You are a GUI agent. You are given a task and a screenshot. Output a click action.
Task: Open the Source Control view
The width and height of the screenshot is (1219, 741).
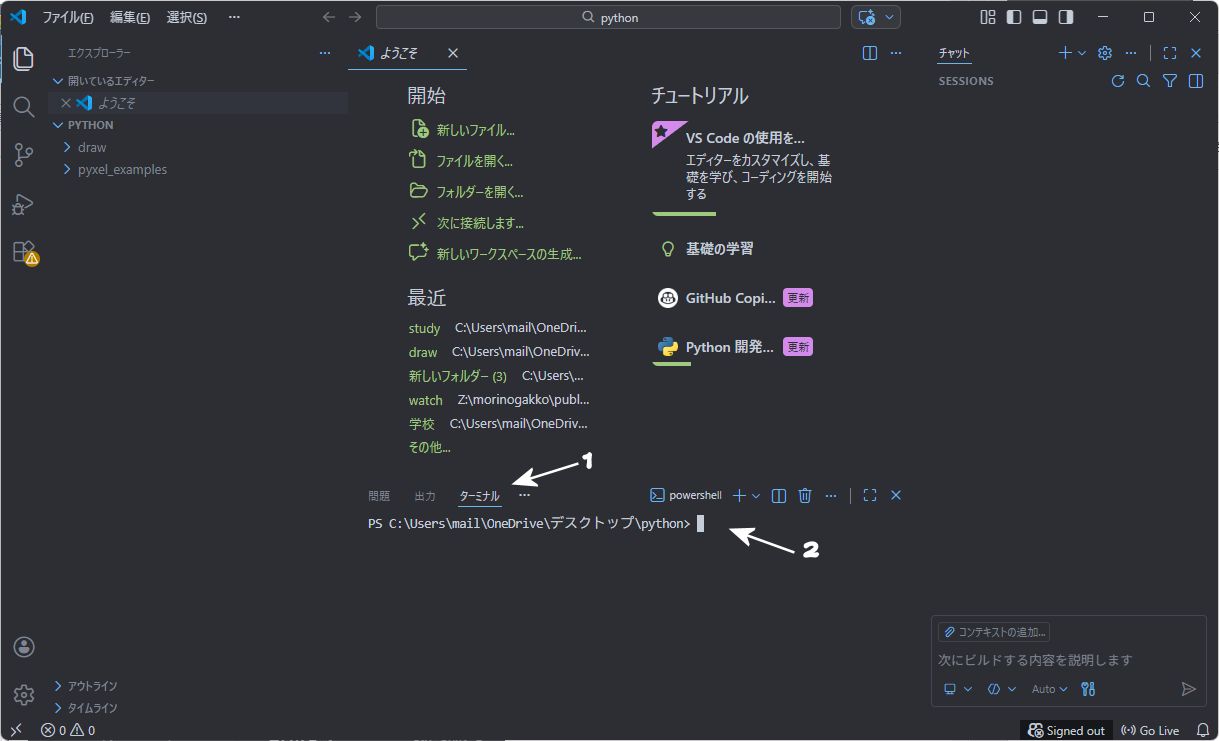[x=24, y=155]
